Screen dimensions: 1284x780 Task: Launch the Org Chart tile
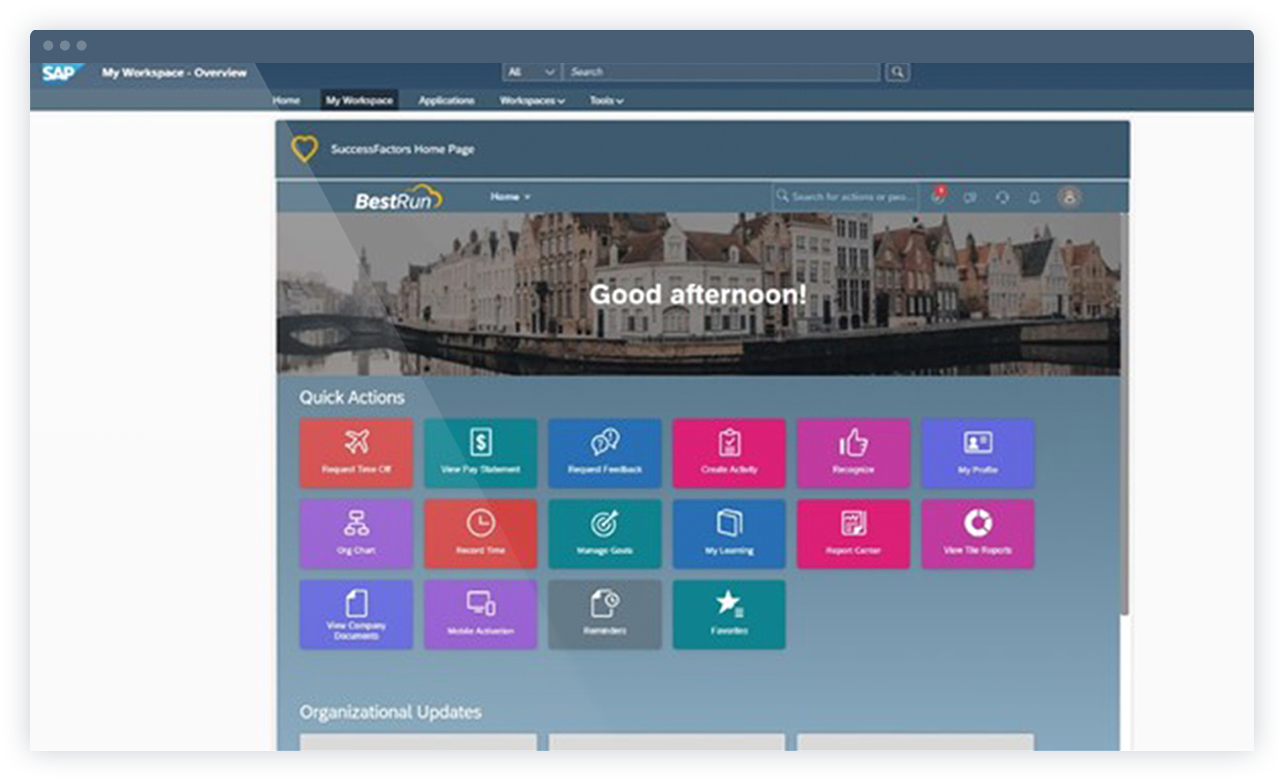pos(356,533)
